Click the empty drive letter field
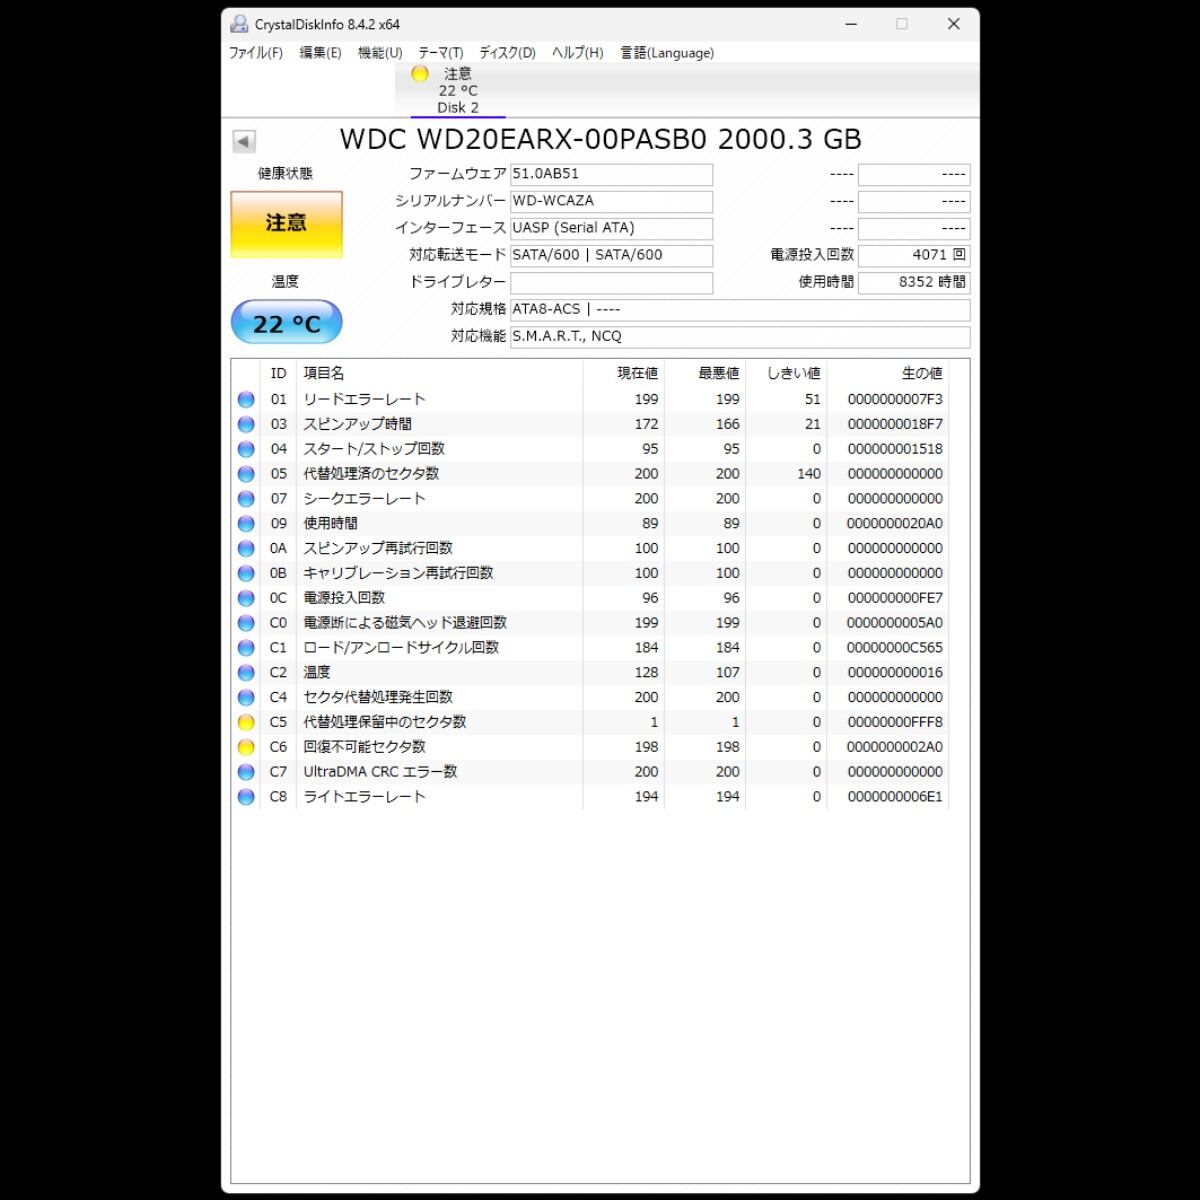Screen dimensions: 1200x1200 611,282
